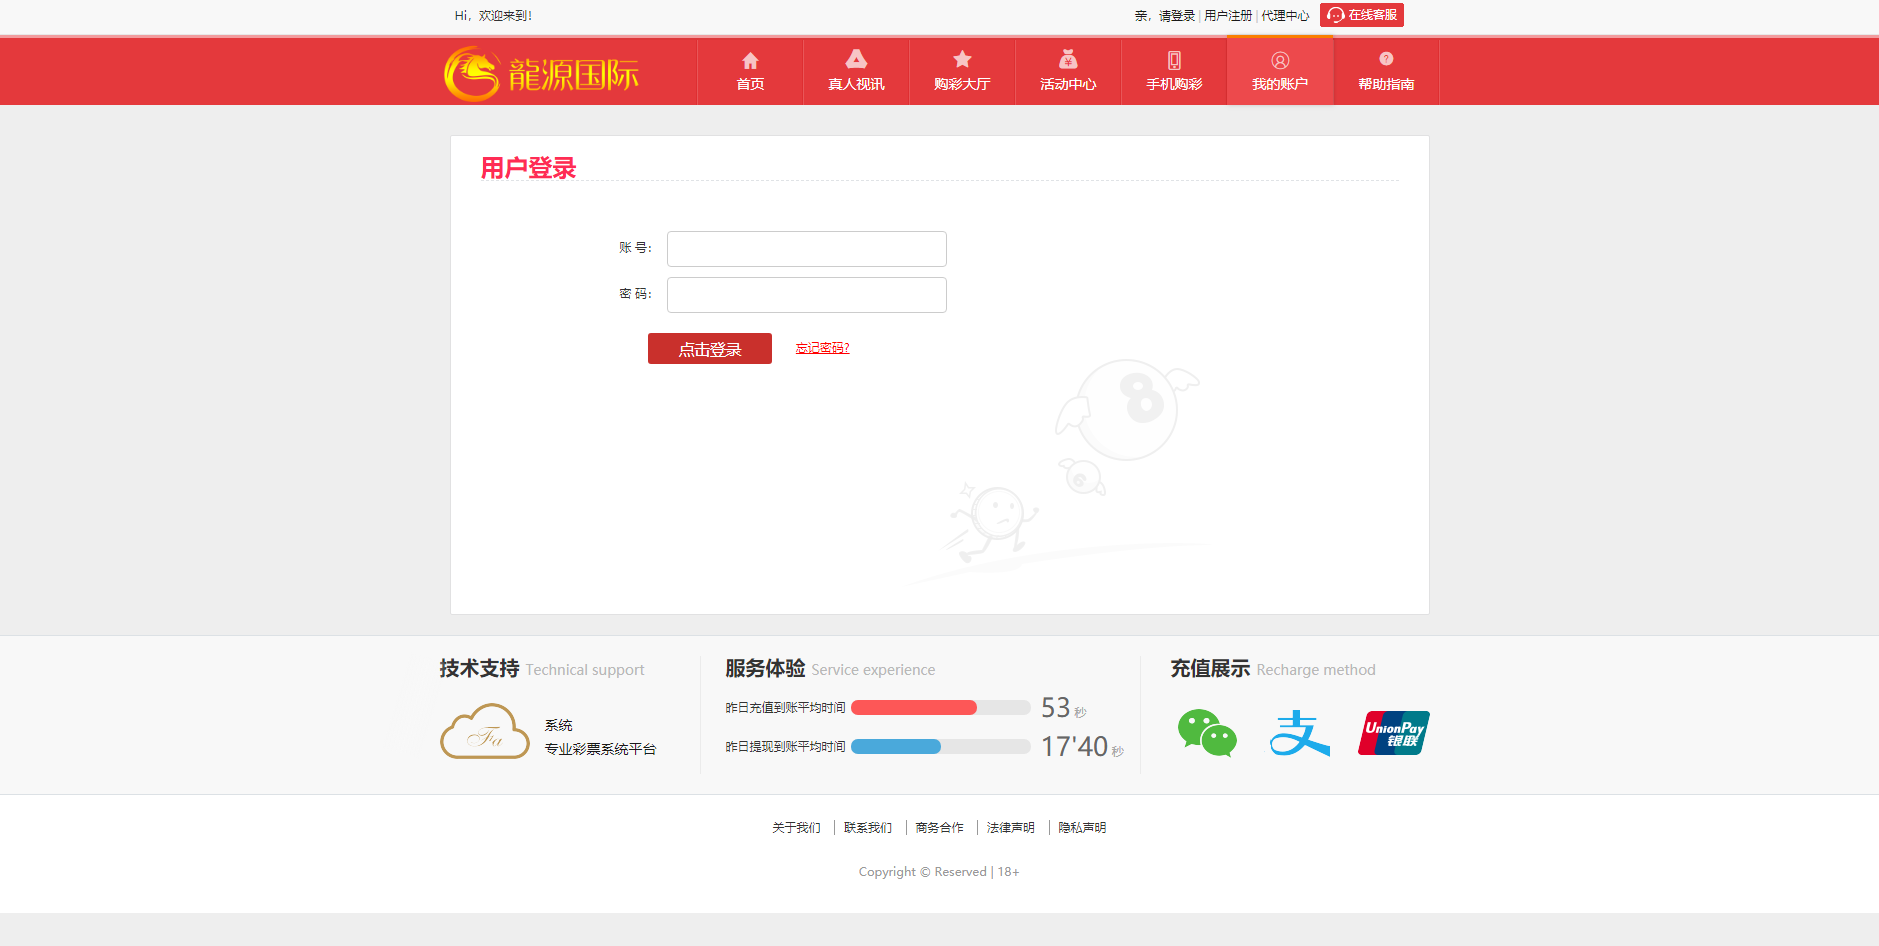
Task: Click the WeChat payment icon
Action: [1207, 733]
